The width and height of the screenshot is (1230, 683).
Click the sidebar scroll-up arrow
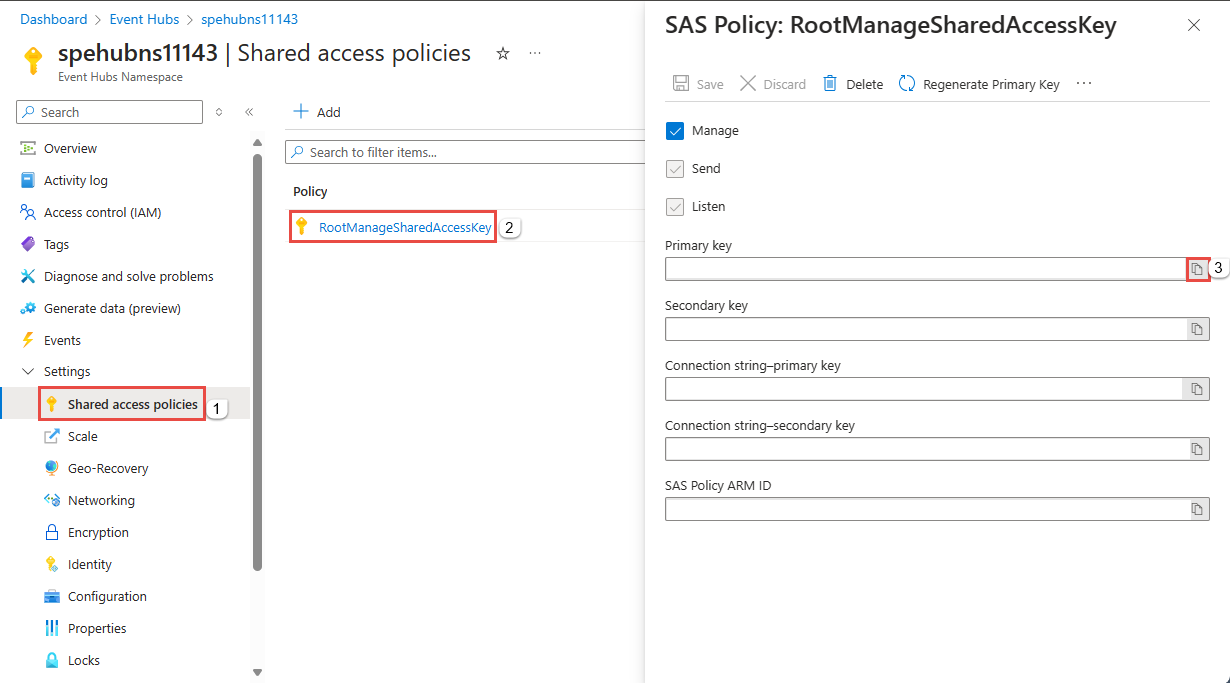pyautogui.click(x=257, y=142)
